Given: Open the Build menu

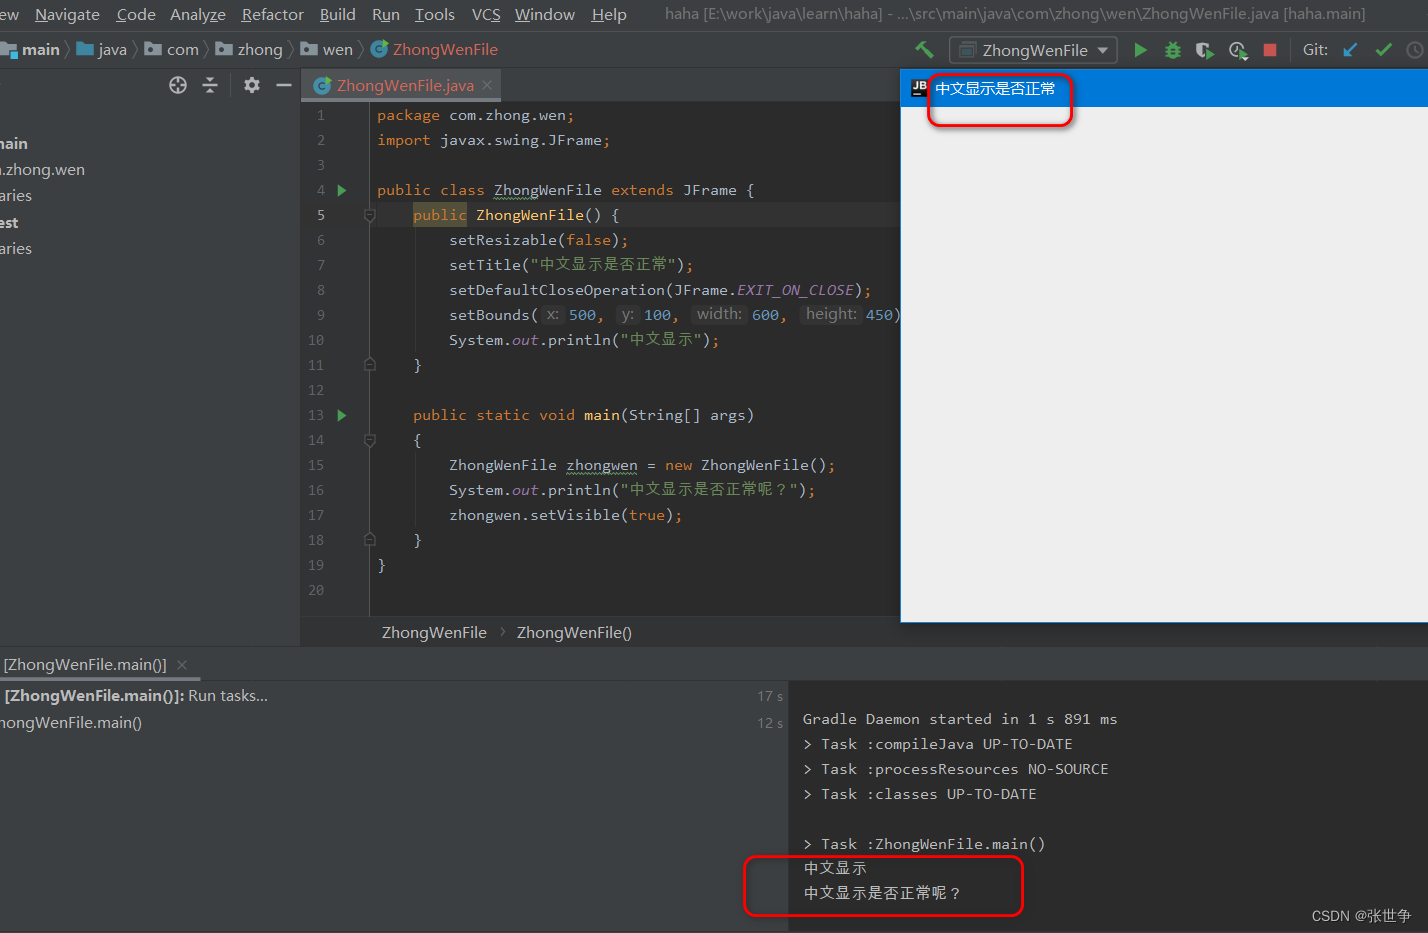Looking at the screenshot, I should point(337,14).
